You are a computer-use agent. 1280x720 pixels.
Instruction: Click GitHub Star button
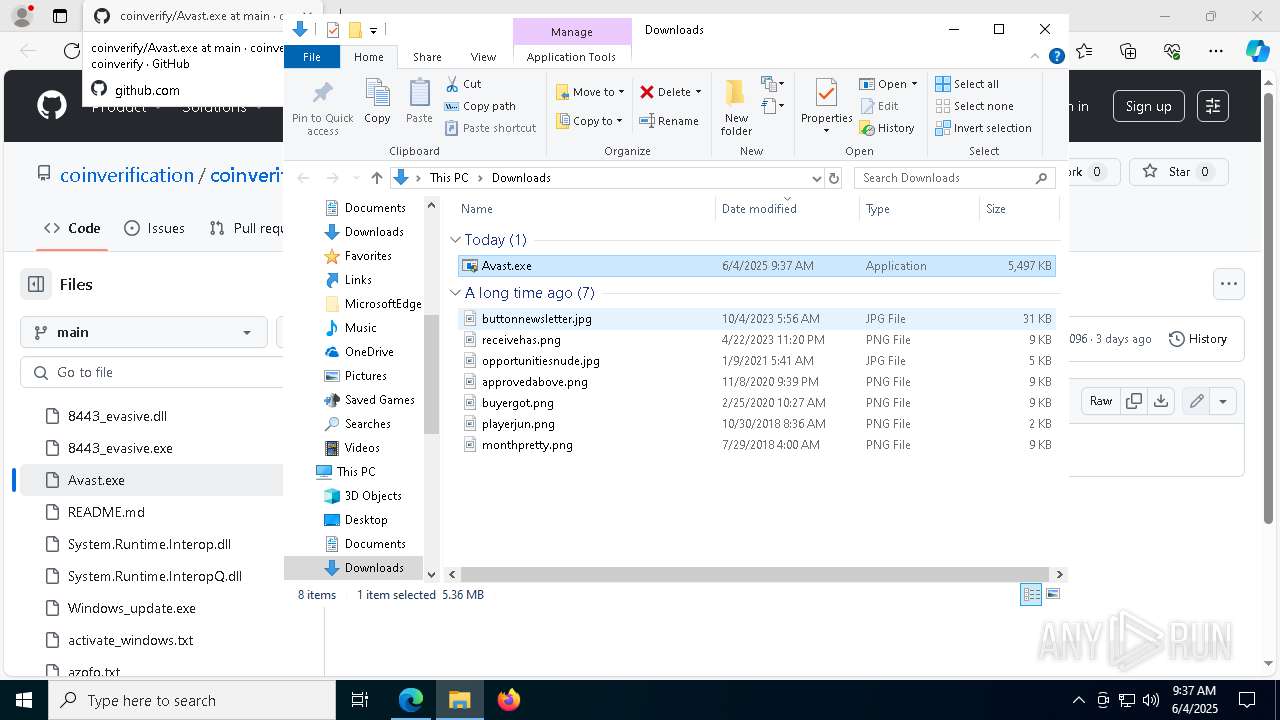tap(1179, 172)
